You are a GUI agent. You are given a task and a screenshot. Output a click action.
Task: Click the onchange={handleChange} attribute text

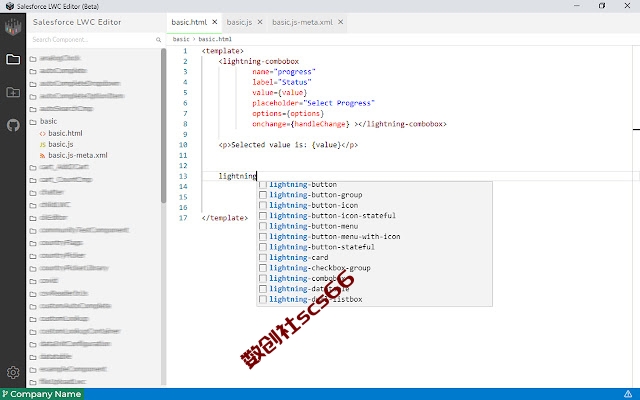(301, 124)
